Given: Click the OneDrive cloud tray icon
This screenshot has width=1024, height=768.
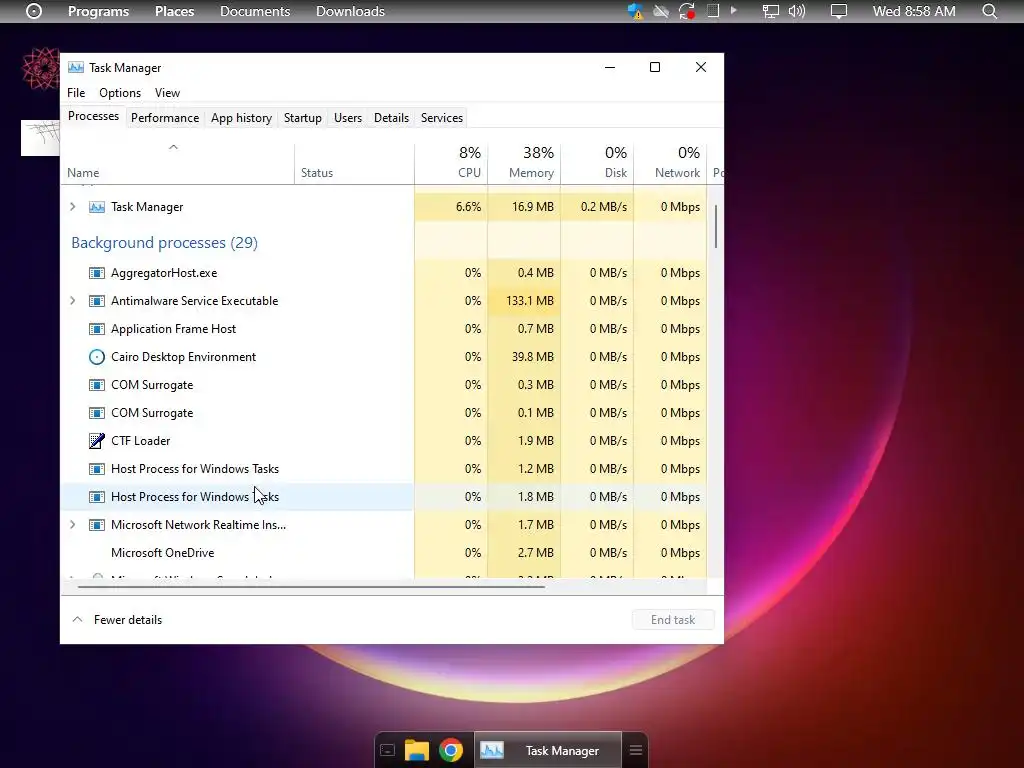Looking at the screenshot, I should tap(660, 11).
